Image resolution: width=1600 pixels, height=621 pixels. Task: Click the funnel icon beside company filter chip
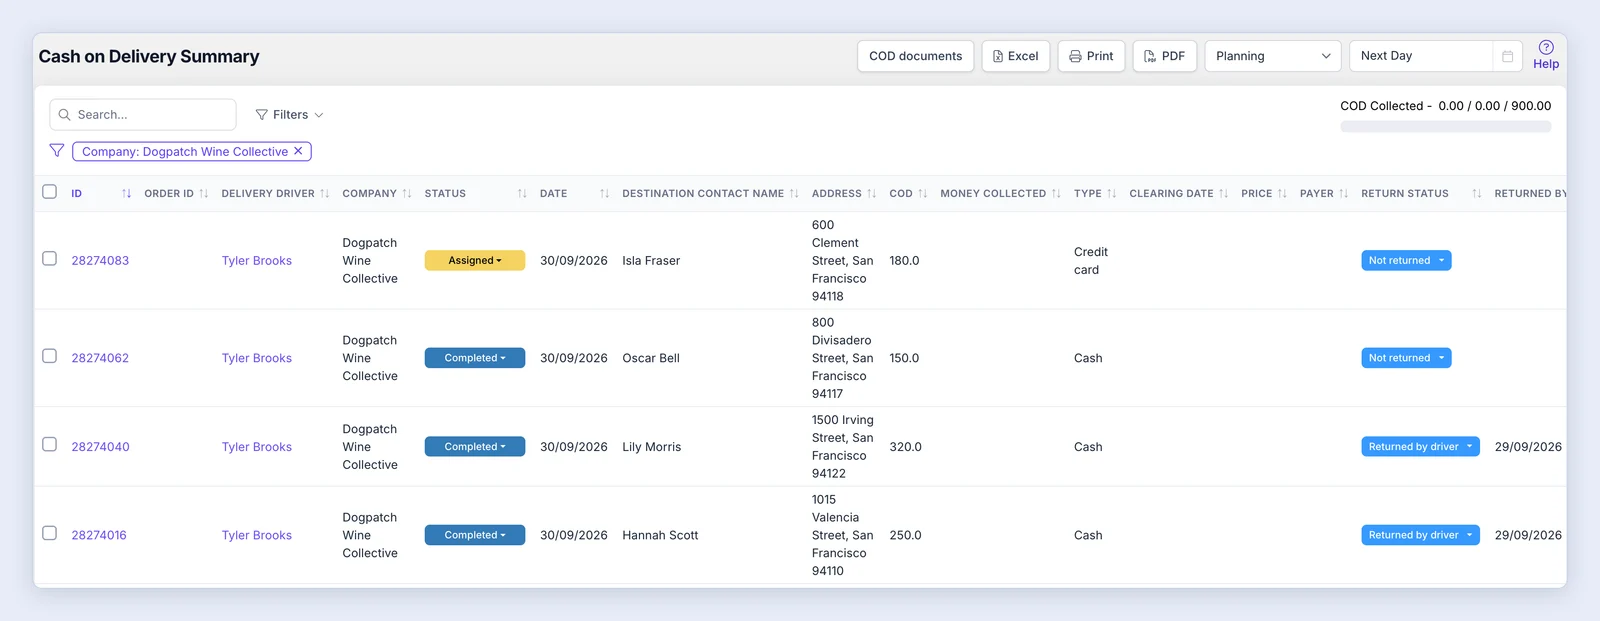click(x=57, y=151)
